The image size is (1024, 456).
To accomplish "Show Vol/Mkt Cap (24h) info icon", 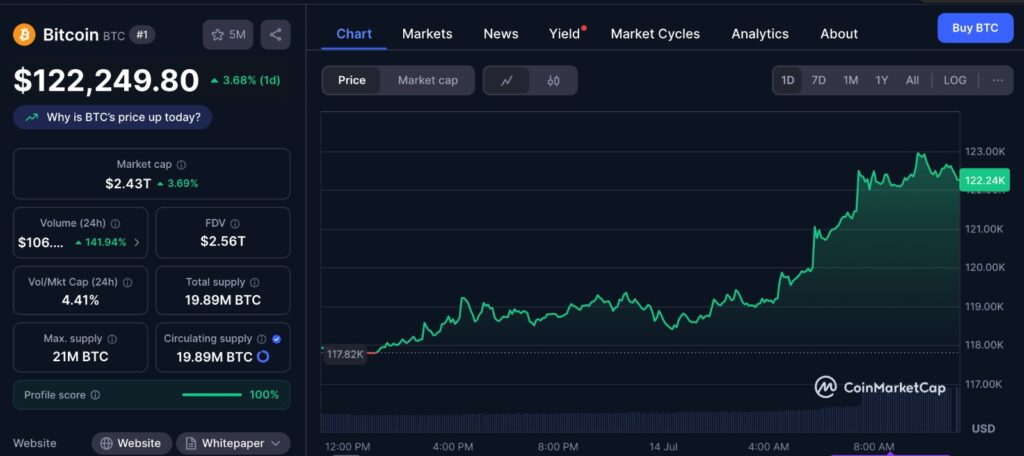I will coord(127,282).
